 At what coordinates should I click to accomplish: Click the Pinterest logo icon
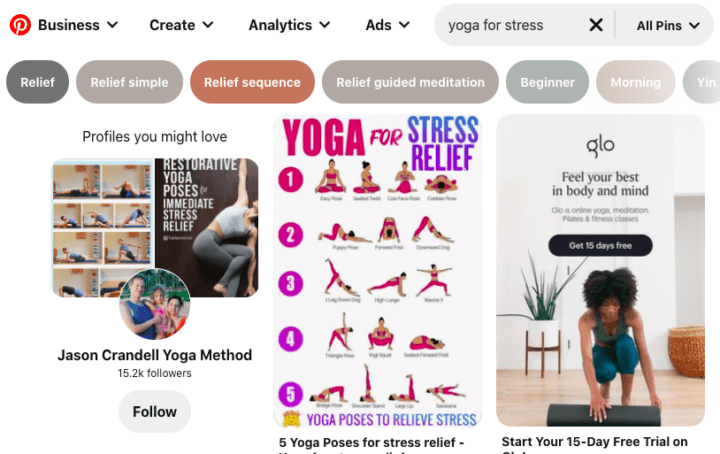(x=20, y=25)
